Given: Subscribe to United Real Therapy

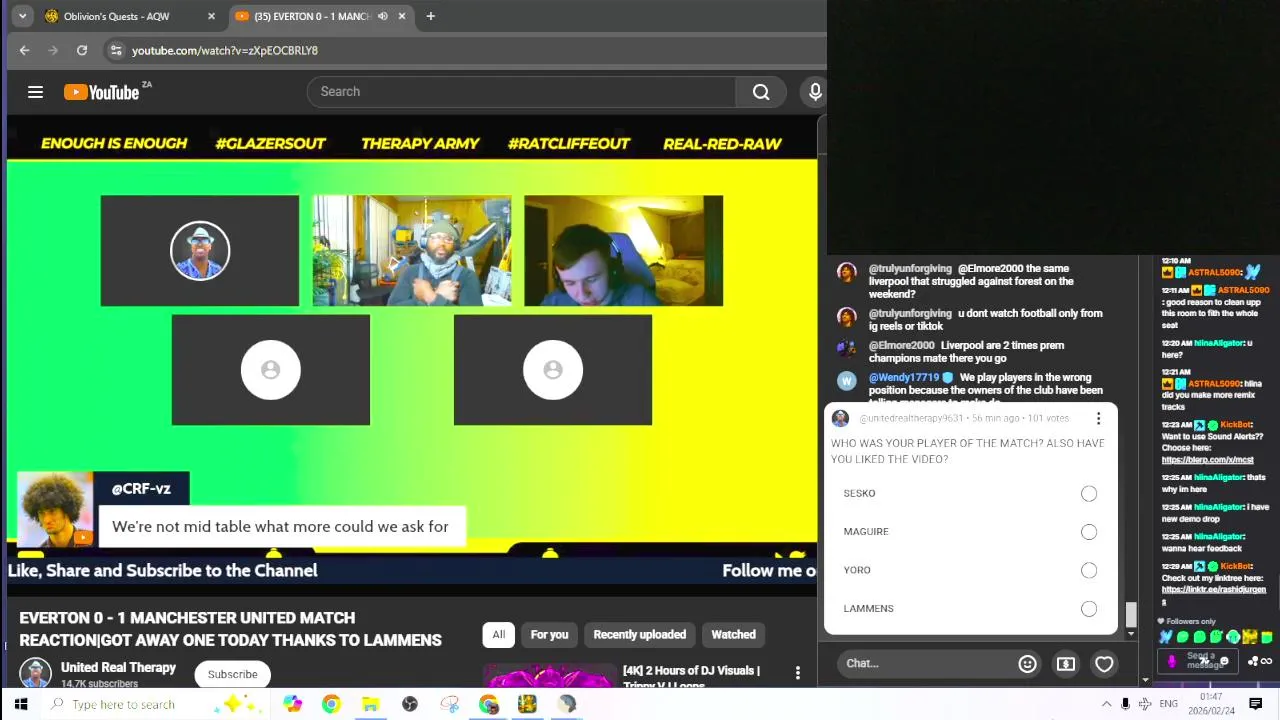Looking at the screenshot, I should 232,674.
